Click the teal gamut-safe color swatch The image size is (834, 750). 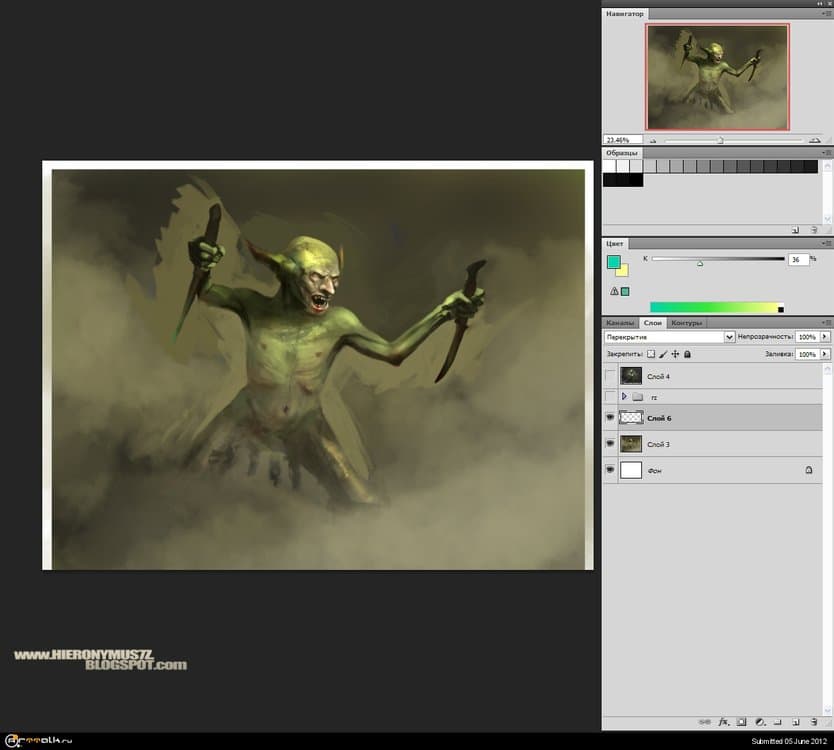point(626,291)
